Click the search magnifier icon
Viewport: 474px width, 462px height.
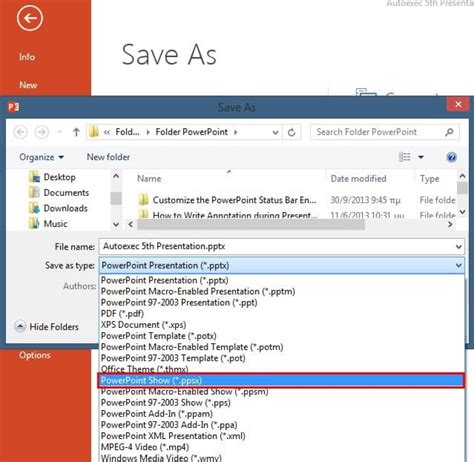point(449,132)
